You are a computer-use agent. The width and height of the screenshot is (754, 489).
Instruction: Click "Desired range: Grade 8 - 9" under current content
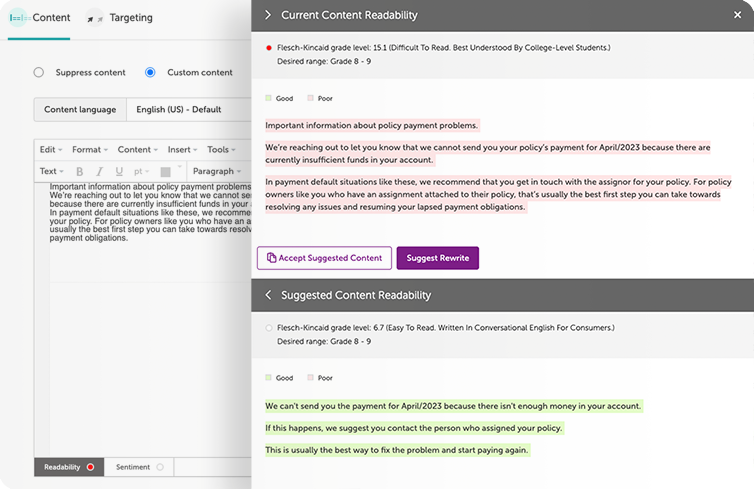point(324,61)
